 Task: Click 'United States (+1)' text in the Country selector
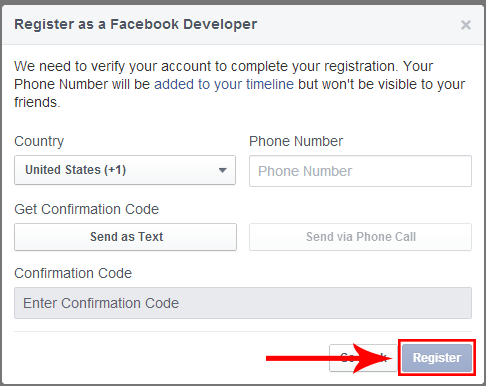coord(76,170)
